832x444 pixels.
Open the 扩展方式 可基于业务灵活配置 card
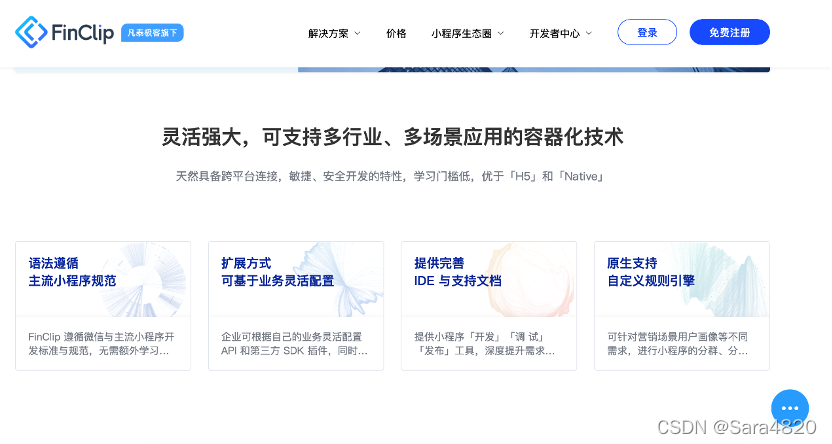[296, 306]
